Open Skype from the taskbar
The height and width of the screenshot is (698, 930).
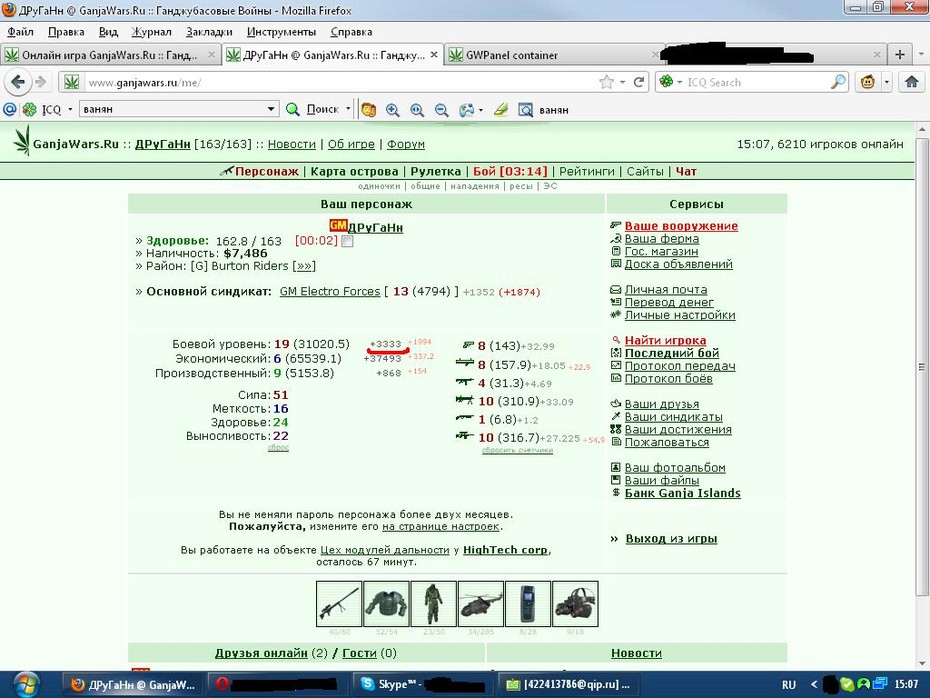(421, 684)
